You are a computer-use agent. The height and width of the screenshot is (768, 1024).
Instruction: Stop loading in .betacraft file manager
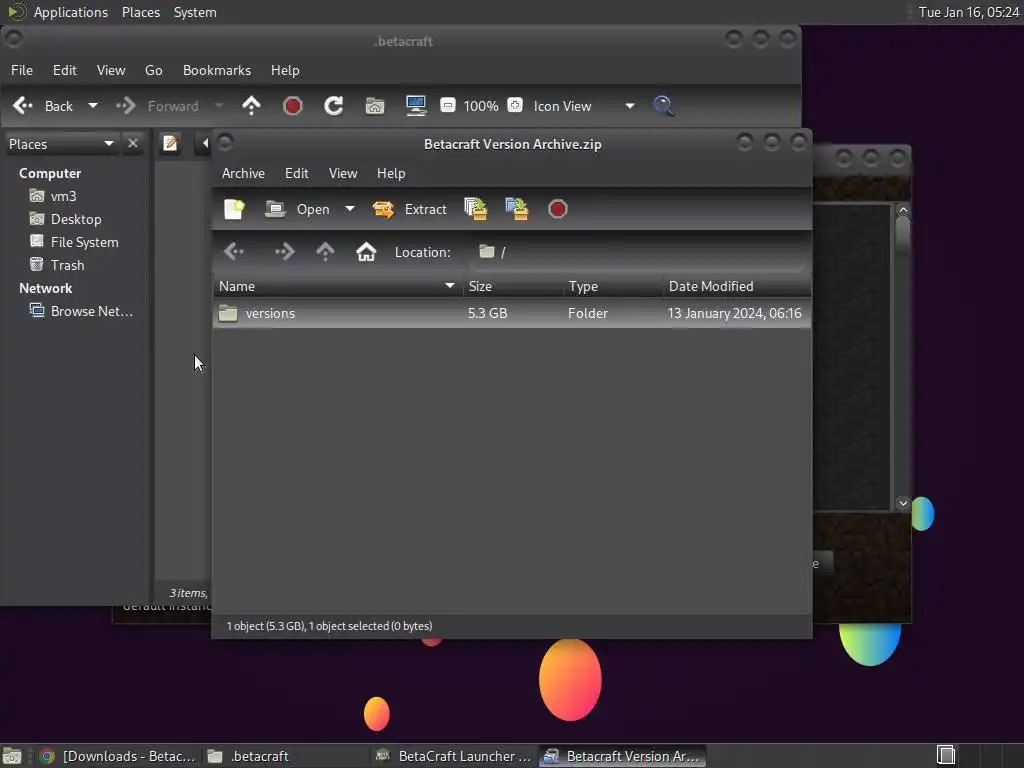[293, 106]
